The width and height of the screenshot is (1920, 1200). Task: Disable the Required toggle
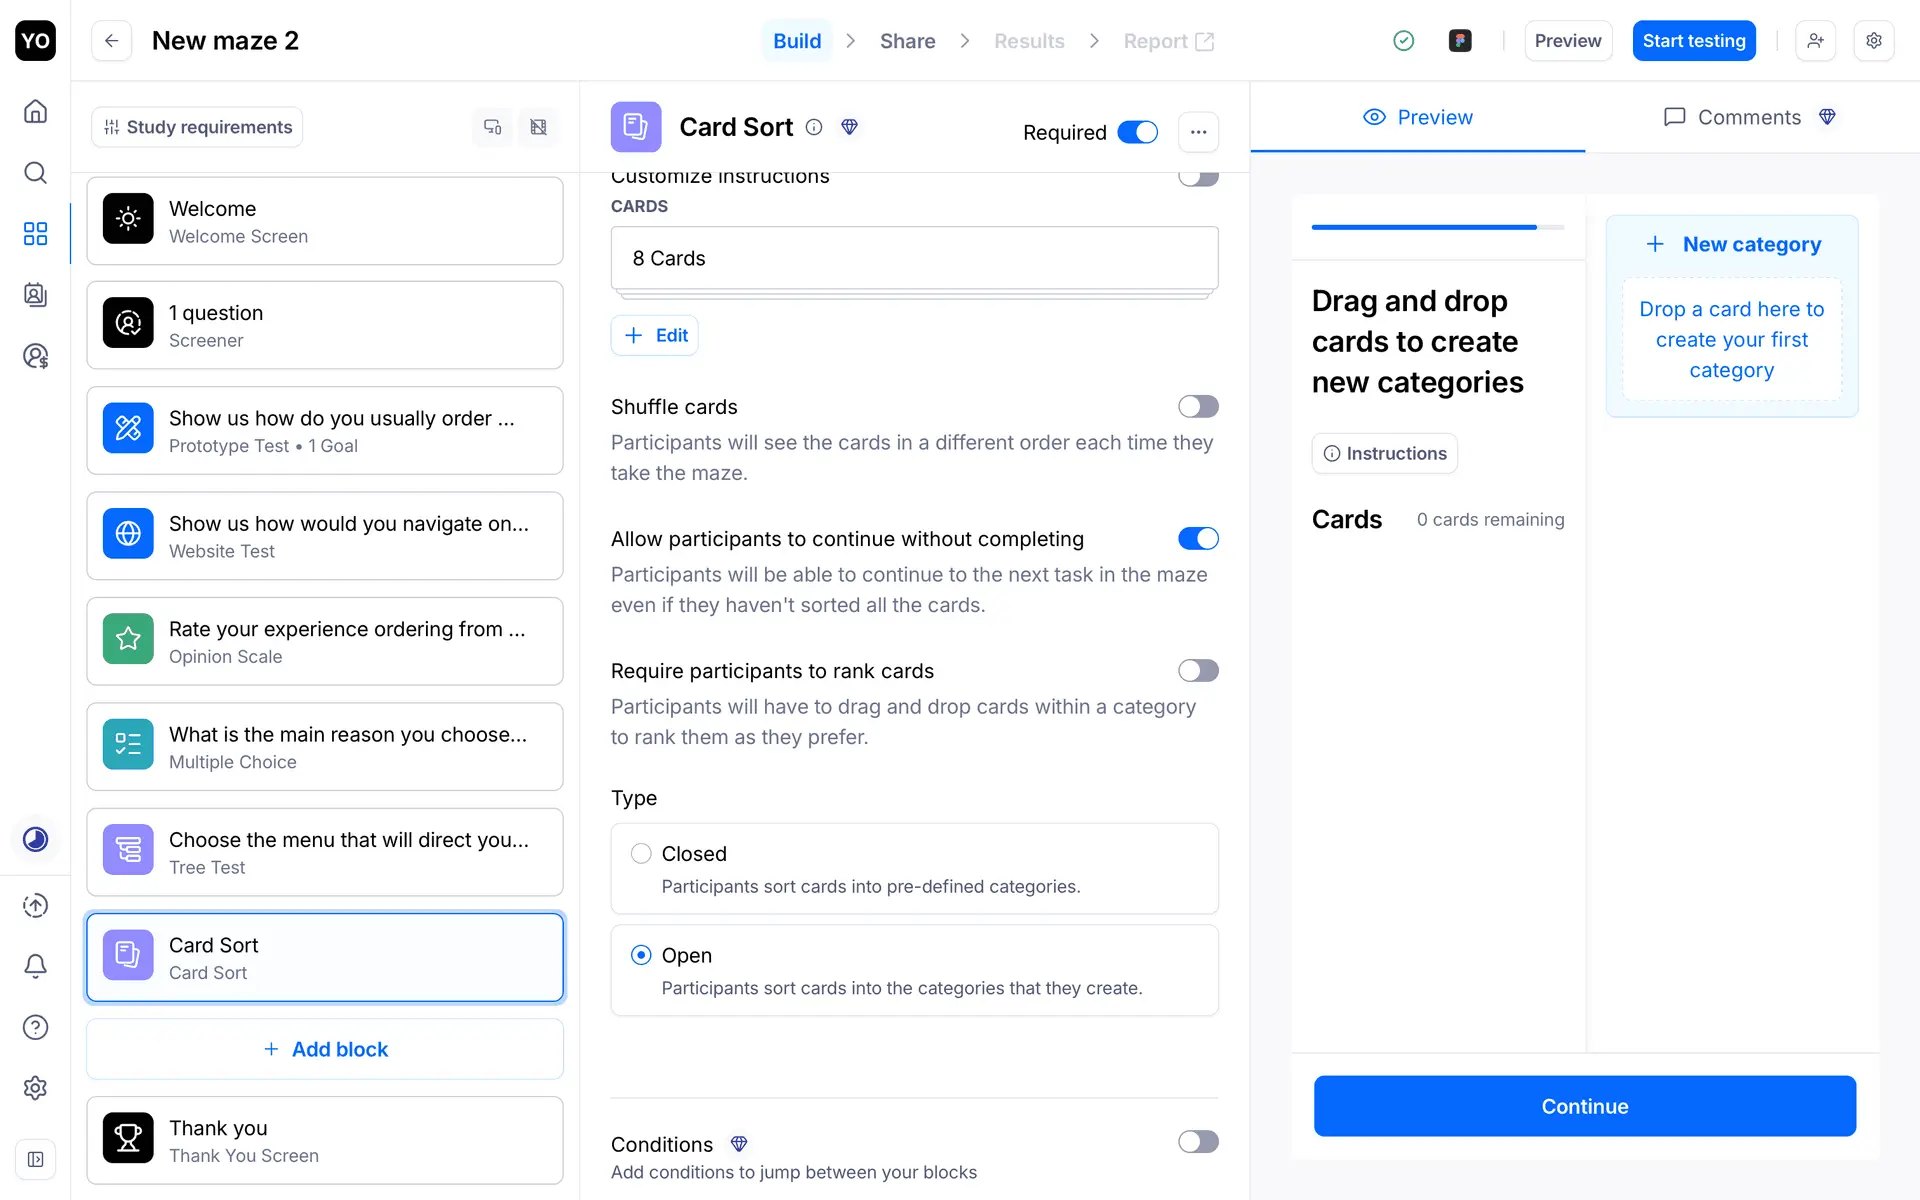(x=1137, y=132)
